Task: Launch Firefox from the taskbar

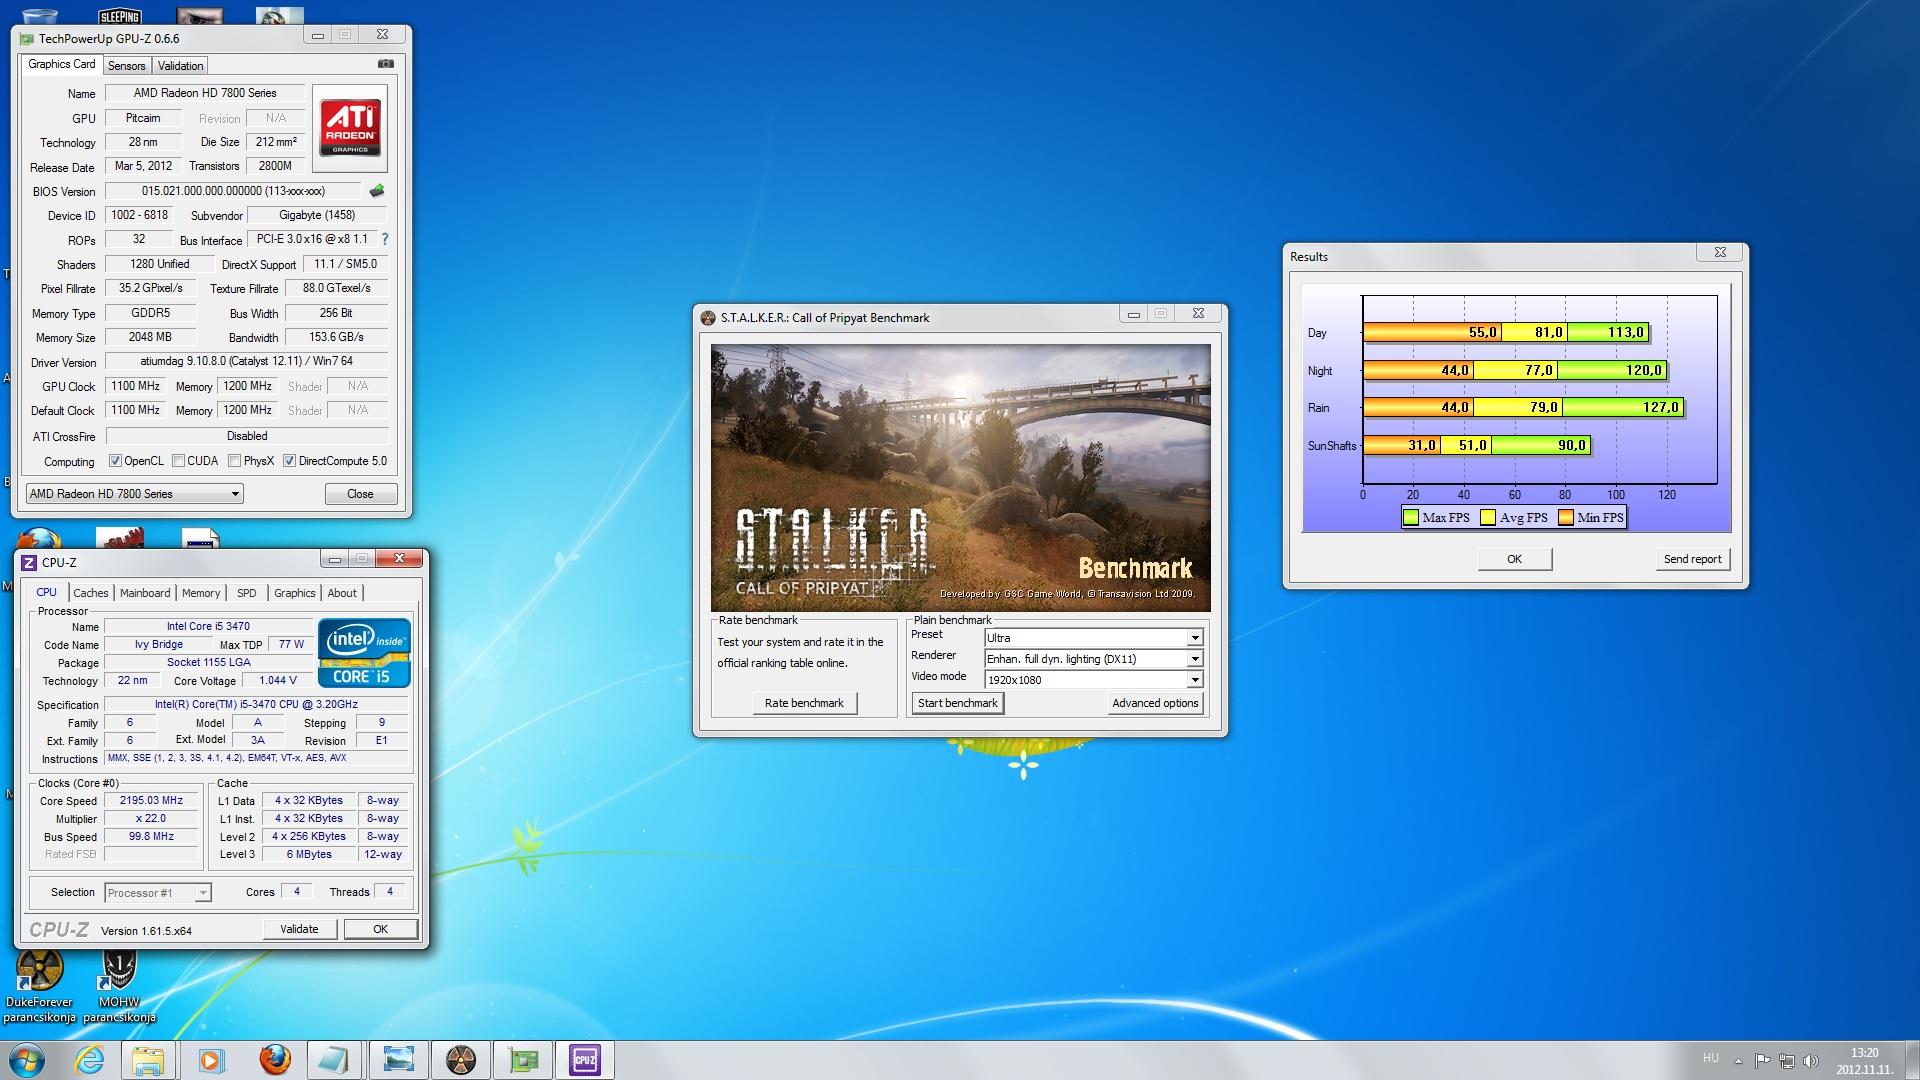Action: [274, 1060]
